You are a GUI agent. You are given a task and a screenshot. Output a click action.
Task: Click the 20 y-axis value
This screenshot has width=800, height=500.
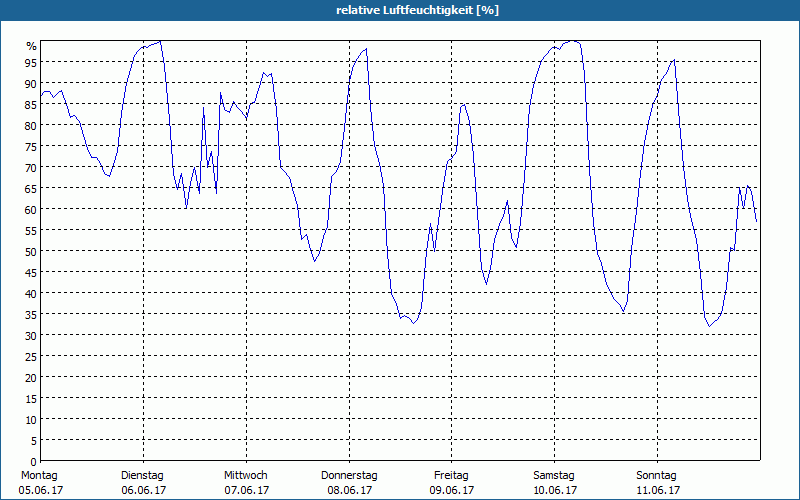point(31,378)
